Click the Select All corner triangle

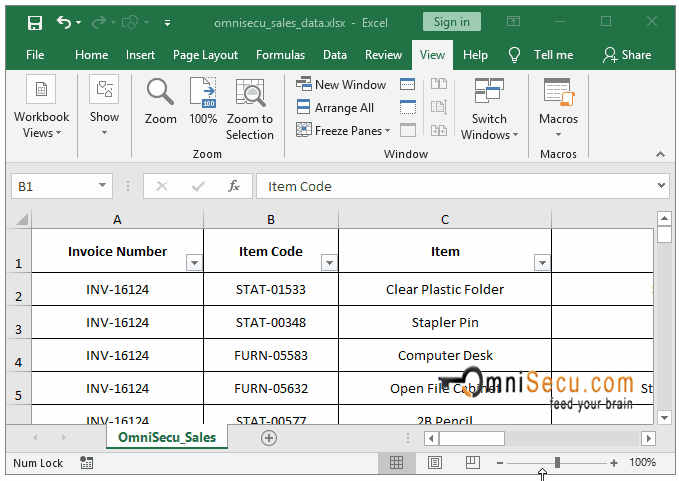(x=22, y=220)
